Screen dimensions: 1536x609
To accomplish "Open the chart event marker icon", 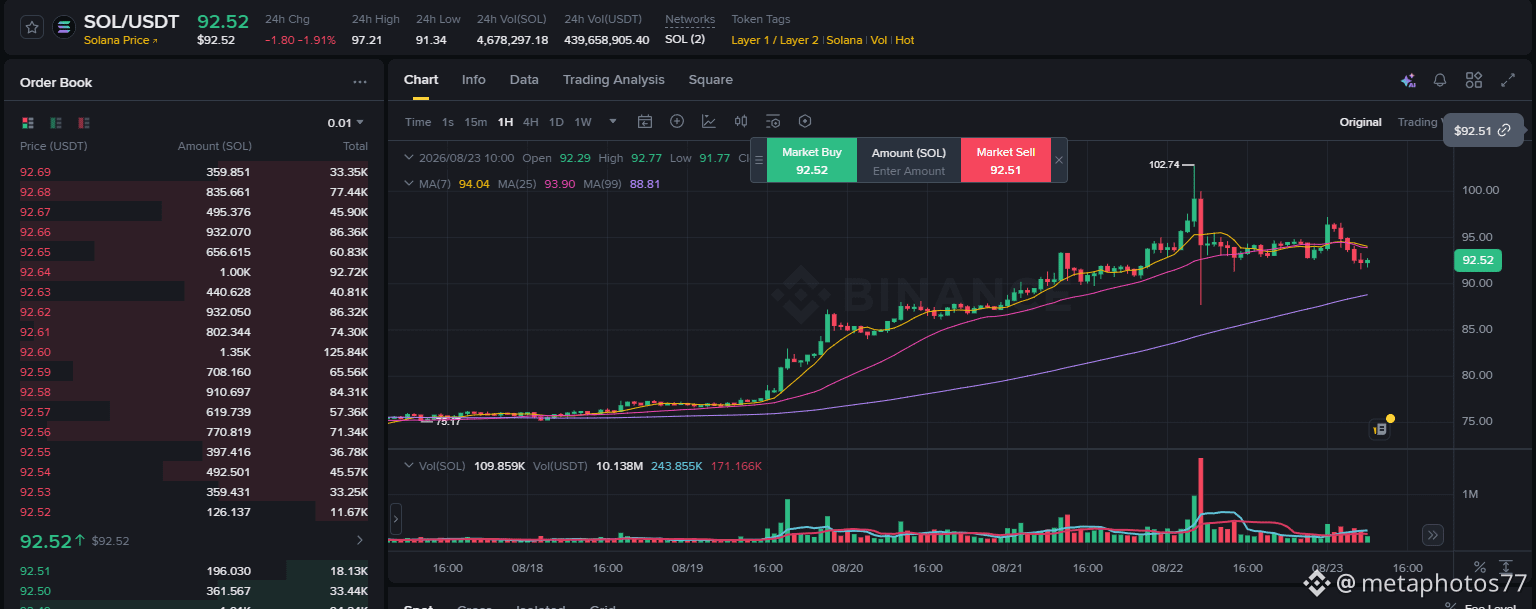I will [1380, 429].
